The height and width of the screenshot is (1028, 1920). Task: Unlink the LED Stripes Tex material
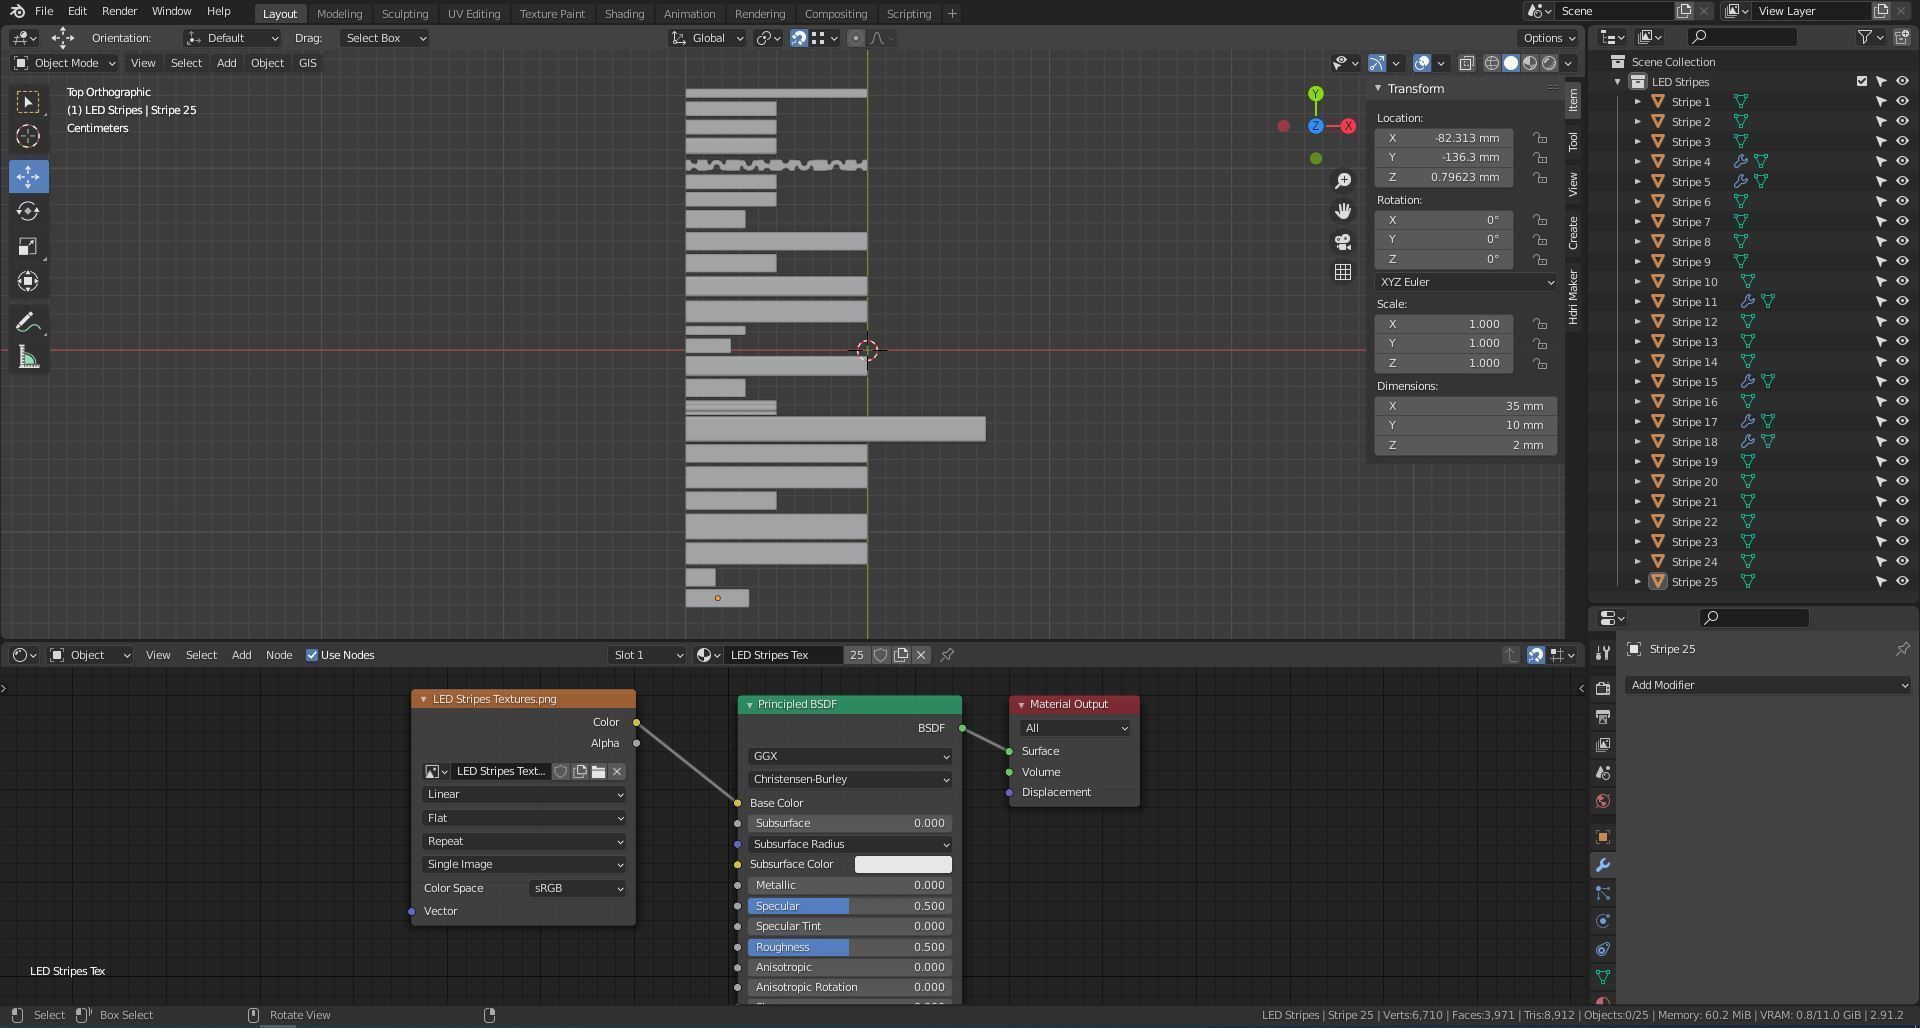(x=921, y=655)
